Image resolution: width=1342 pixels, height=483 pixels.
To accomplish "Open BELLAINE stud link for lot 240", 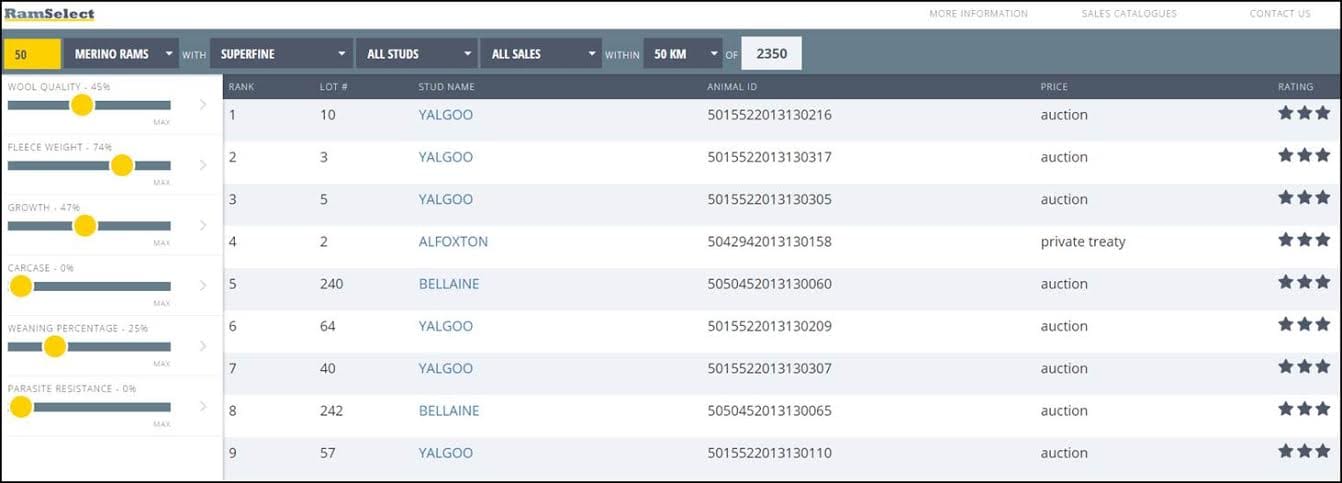I will pos(449,284).
